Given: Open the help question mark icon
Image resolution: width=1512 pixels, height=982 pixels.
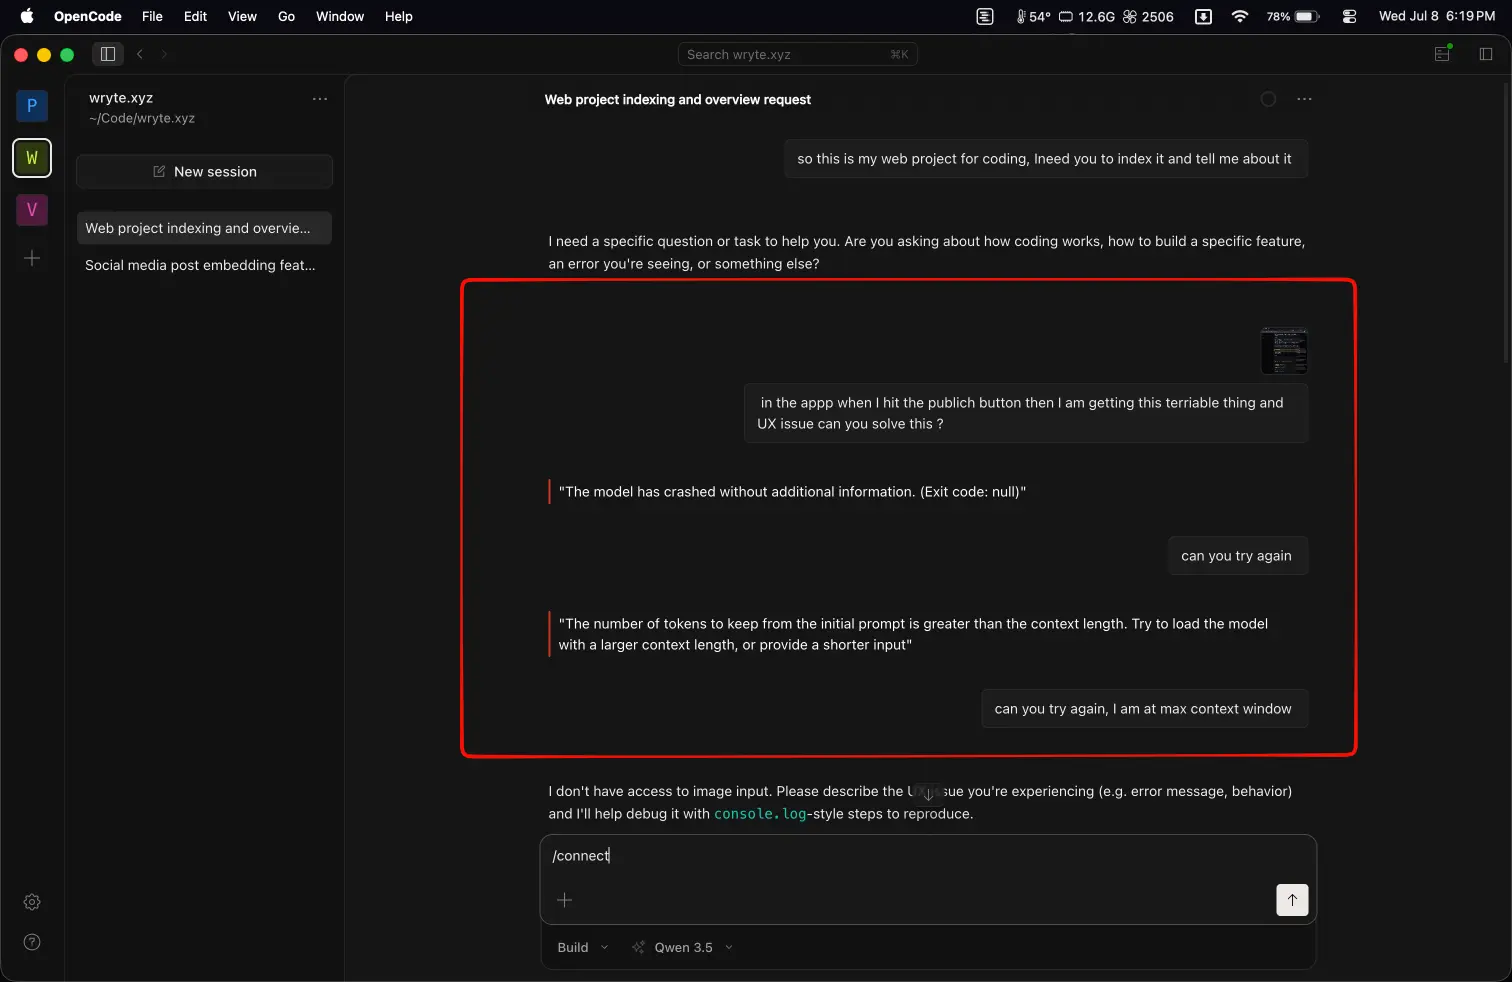Looking at the screenshot, I should click(x=32, y=942).
